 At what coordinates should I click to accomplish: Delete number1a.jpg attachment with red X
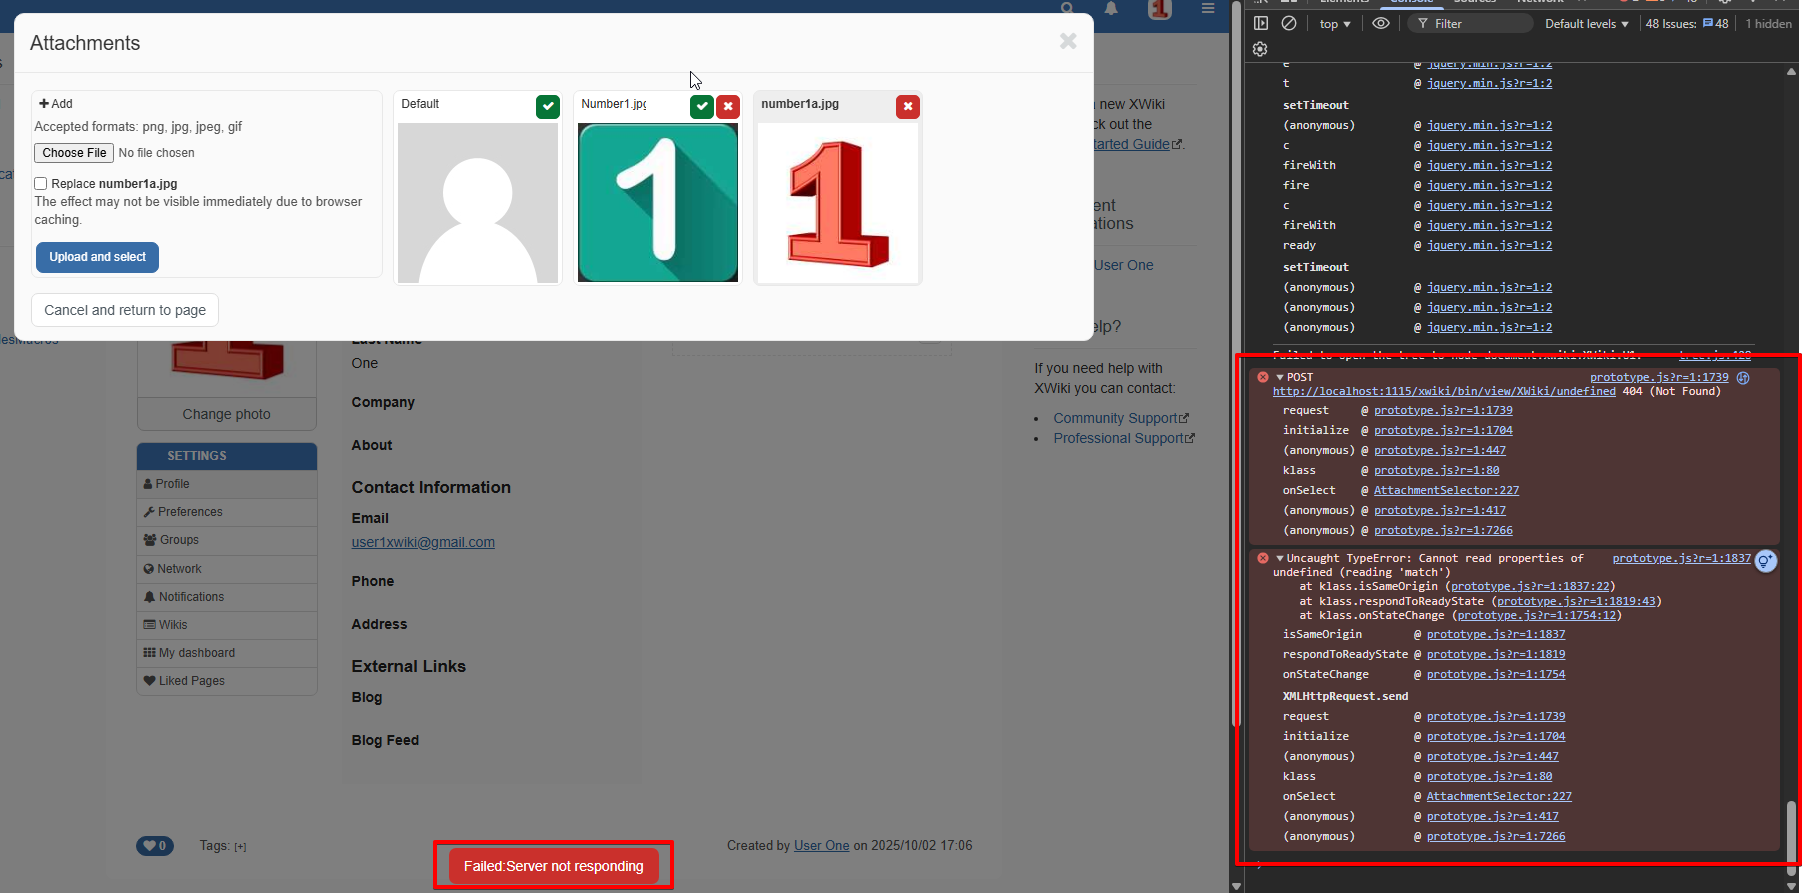(x=907, y=107)
